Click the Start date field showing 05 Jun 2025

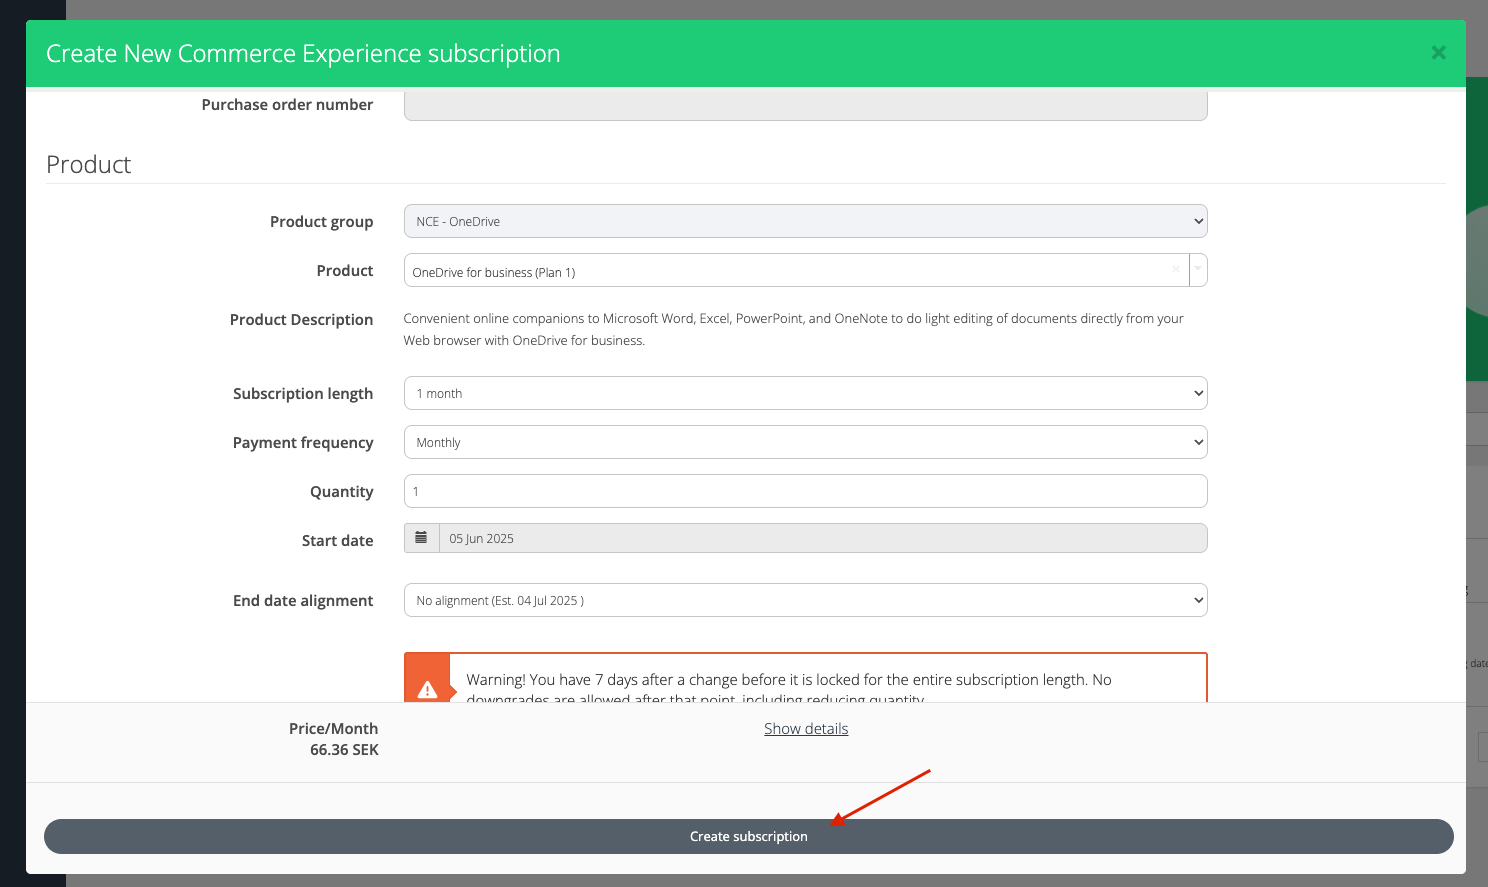(820, 538)
